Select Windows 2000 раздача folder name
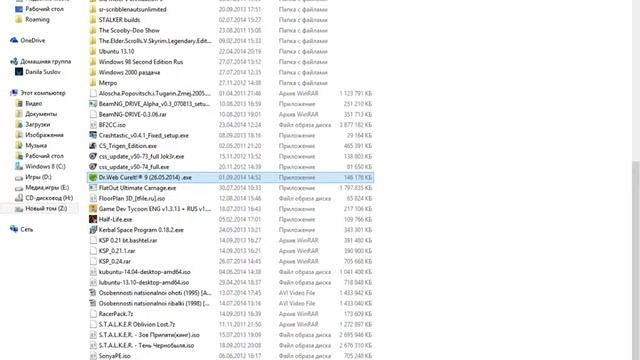 point(129,72)
